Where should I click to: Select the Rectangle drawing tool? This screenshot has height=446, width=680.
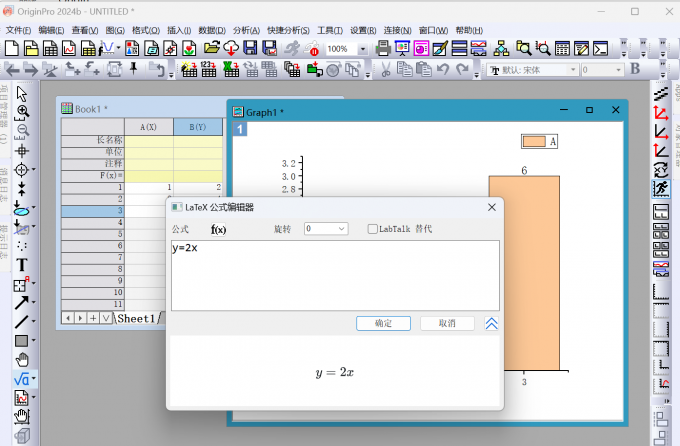click(x=22, y=341)
